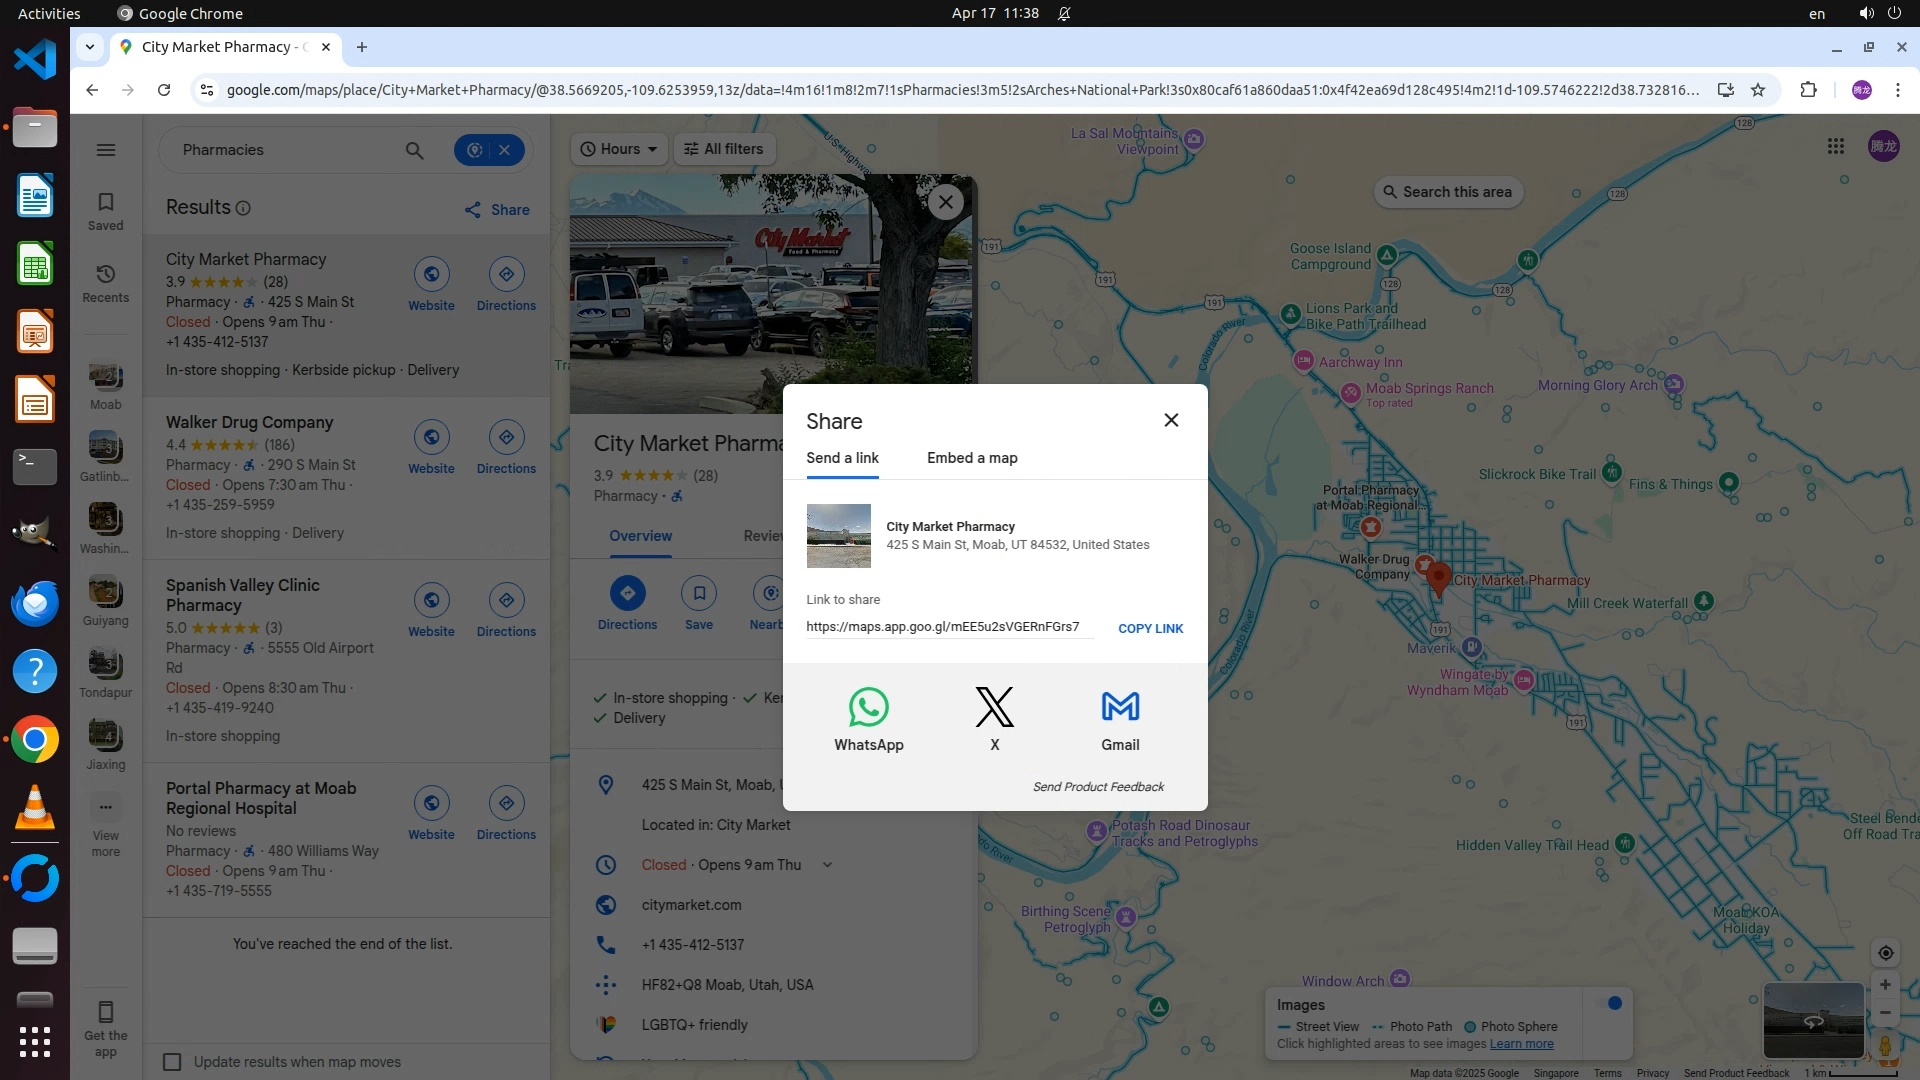Share via WhatsApp icon
The image size is (1920, 1080).
click(868, 707)
